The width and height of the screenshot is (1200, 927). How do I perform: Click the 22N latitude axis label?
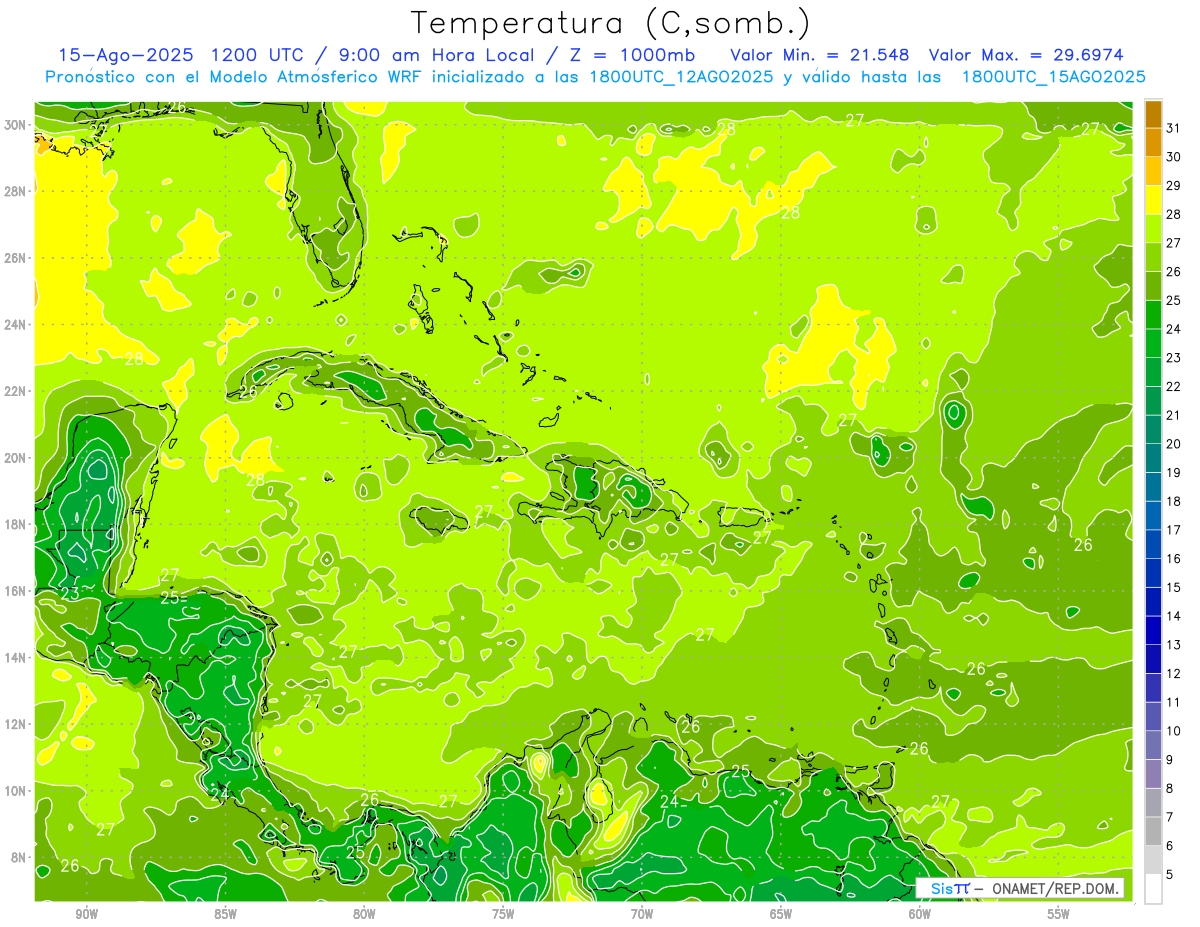click(16, 391)
